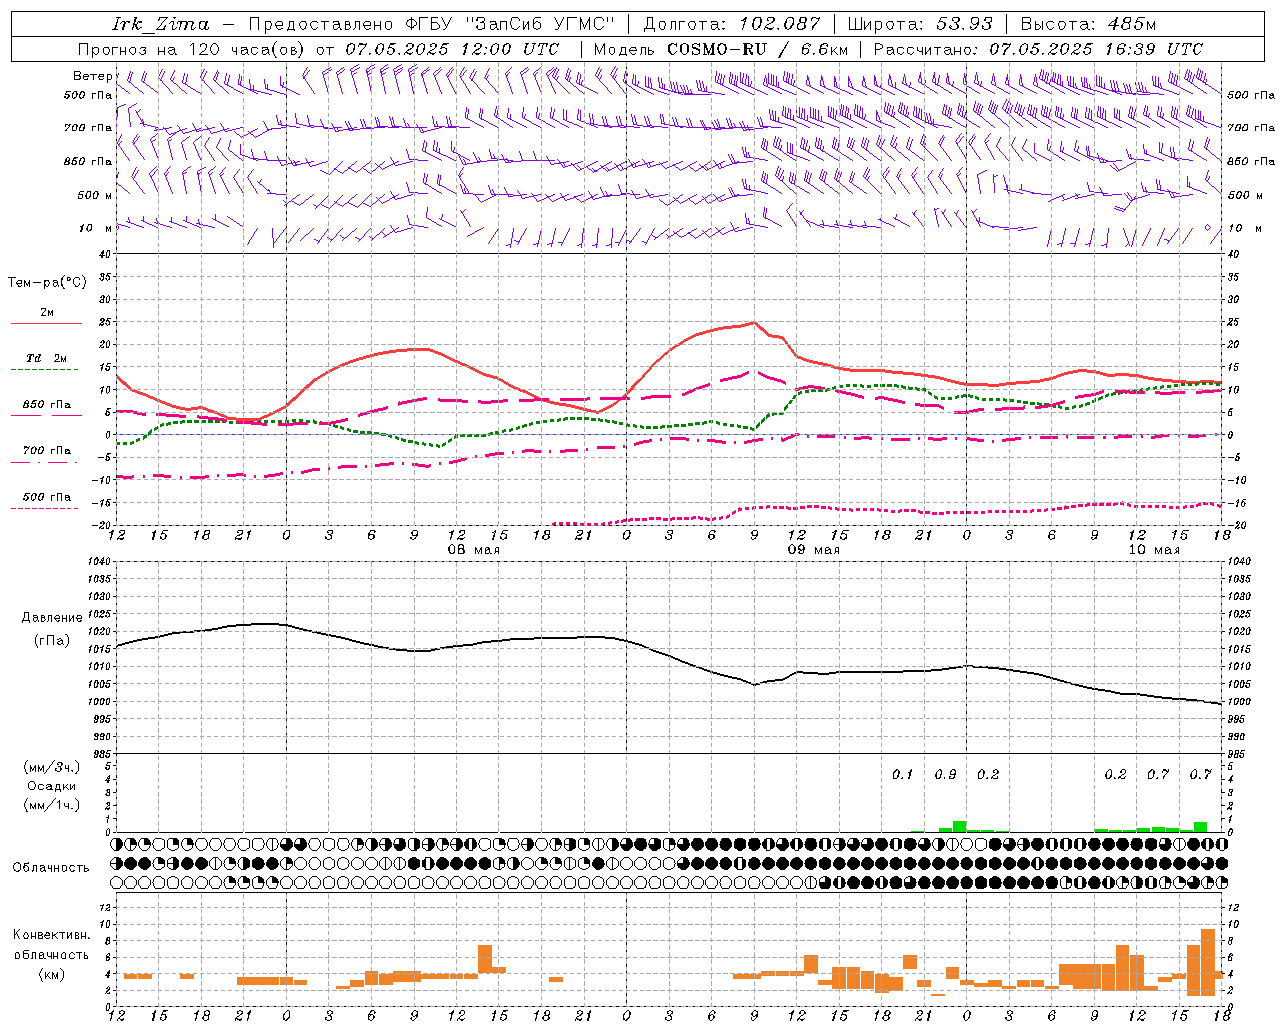Viewport: 1280px width, 1024px height.
Task: Click the '08 мая' date marker
Action: click(x=474, y=550)
